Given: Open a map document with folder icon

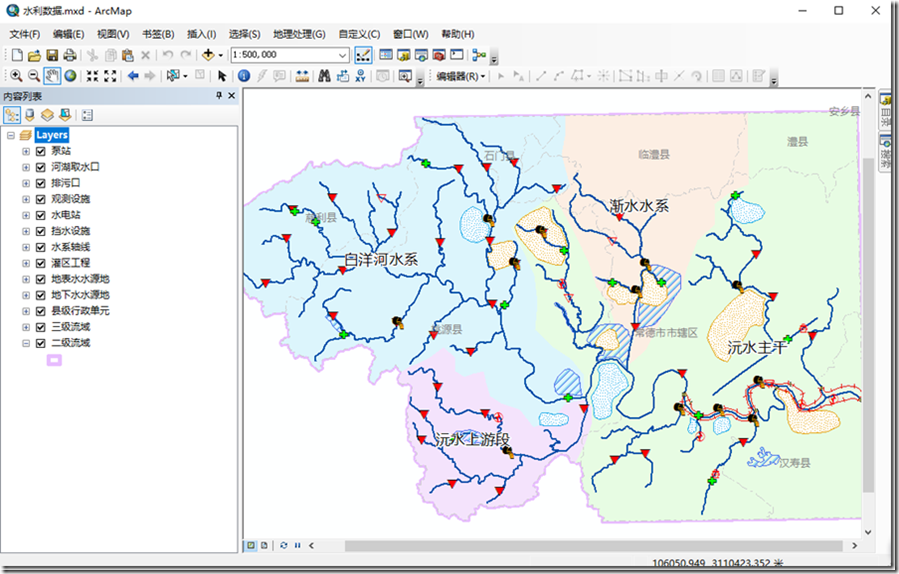Looking at the screenshot, I should click(x=34, y=55).
